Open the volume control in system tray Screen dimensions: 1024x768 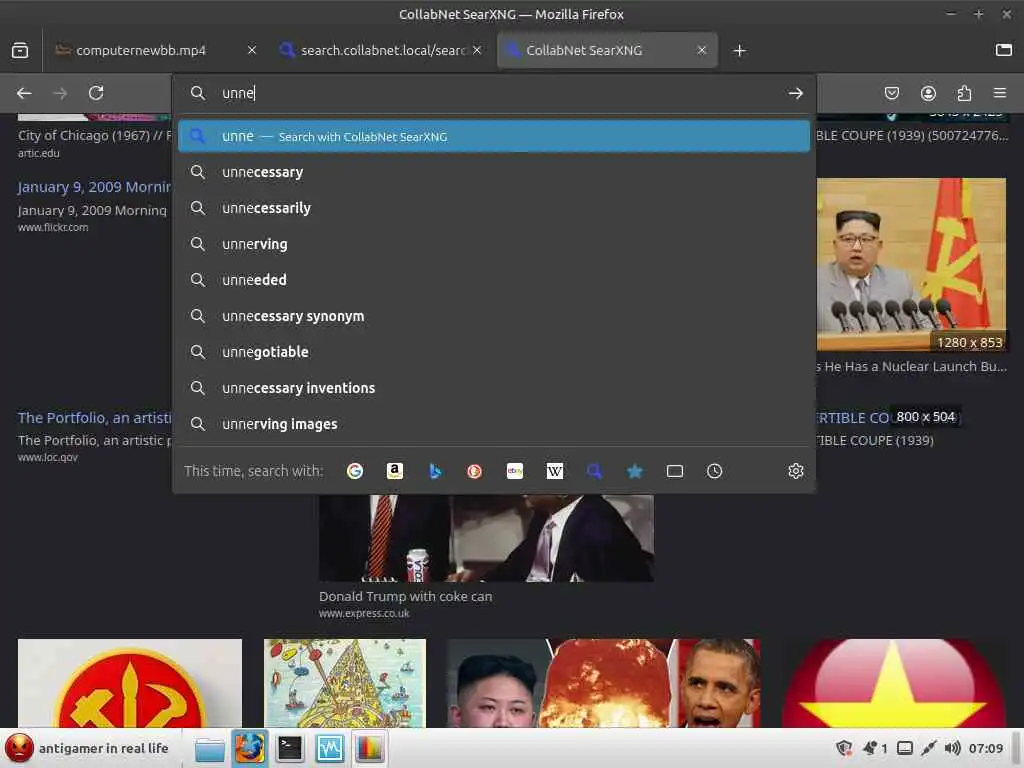tap(952, 748)
